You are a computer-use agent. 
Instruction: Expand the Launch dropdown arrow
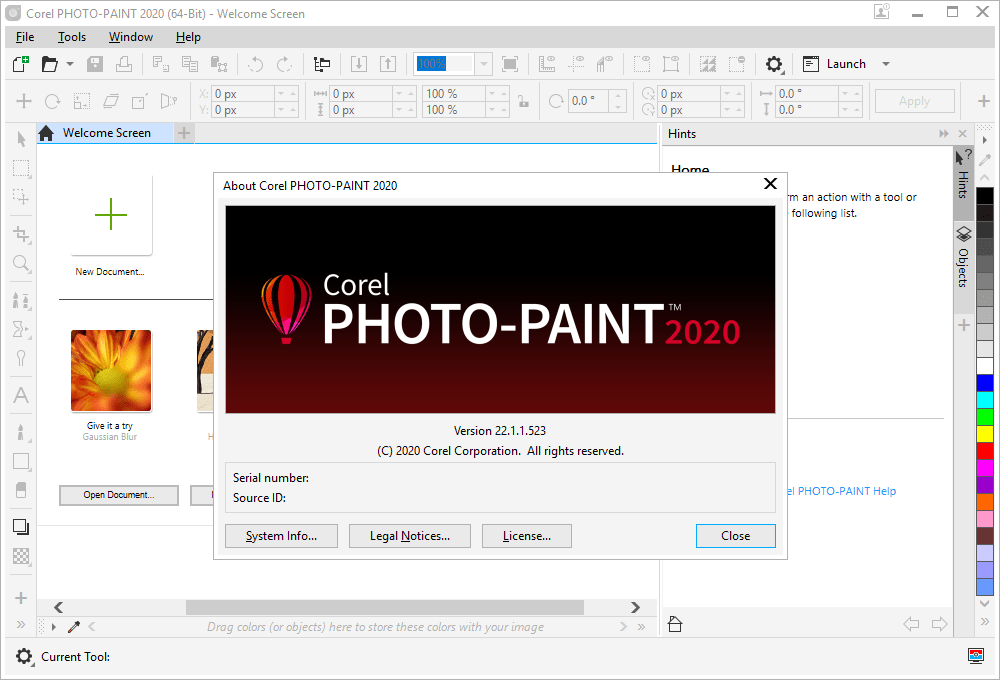[886, 64]
